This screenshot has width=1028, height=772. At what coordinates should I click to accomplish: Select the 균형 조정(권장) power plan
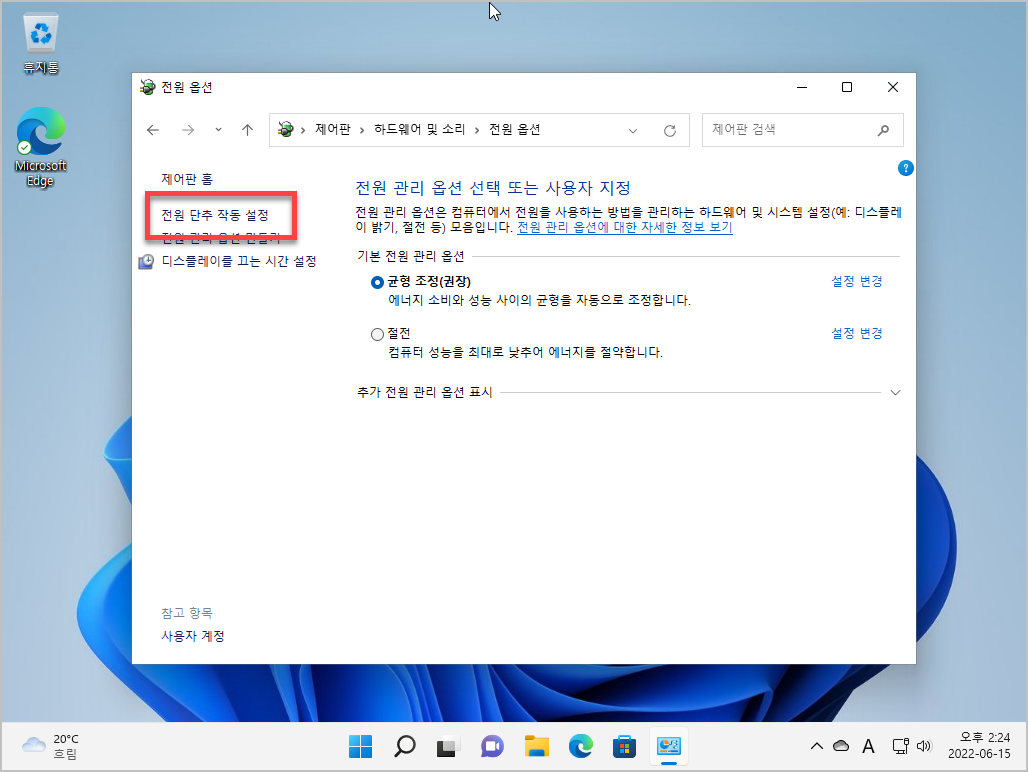click(377, 281)
